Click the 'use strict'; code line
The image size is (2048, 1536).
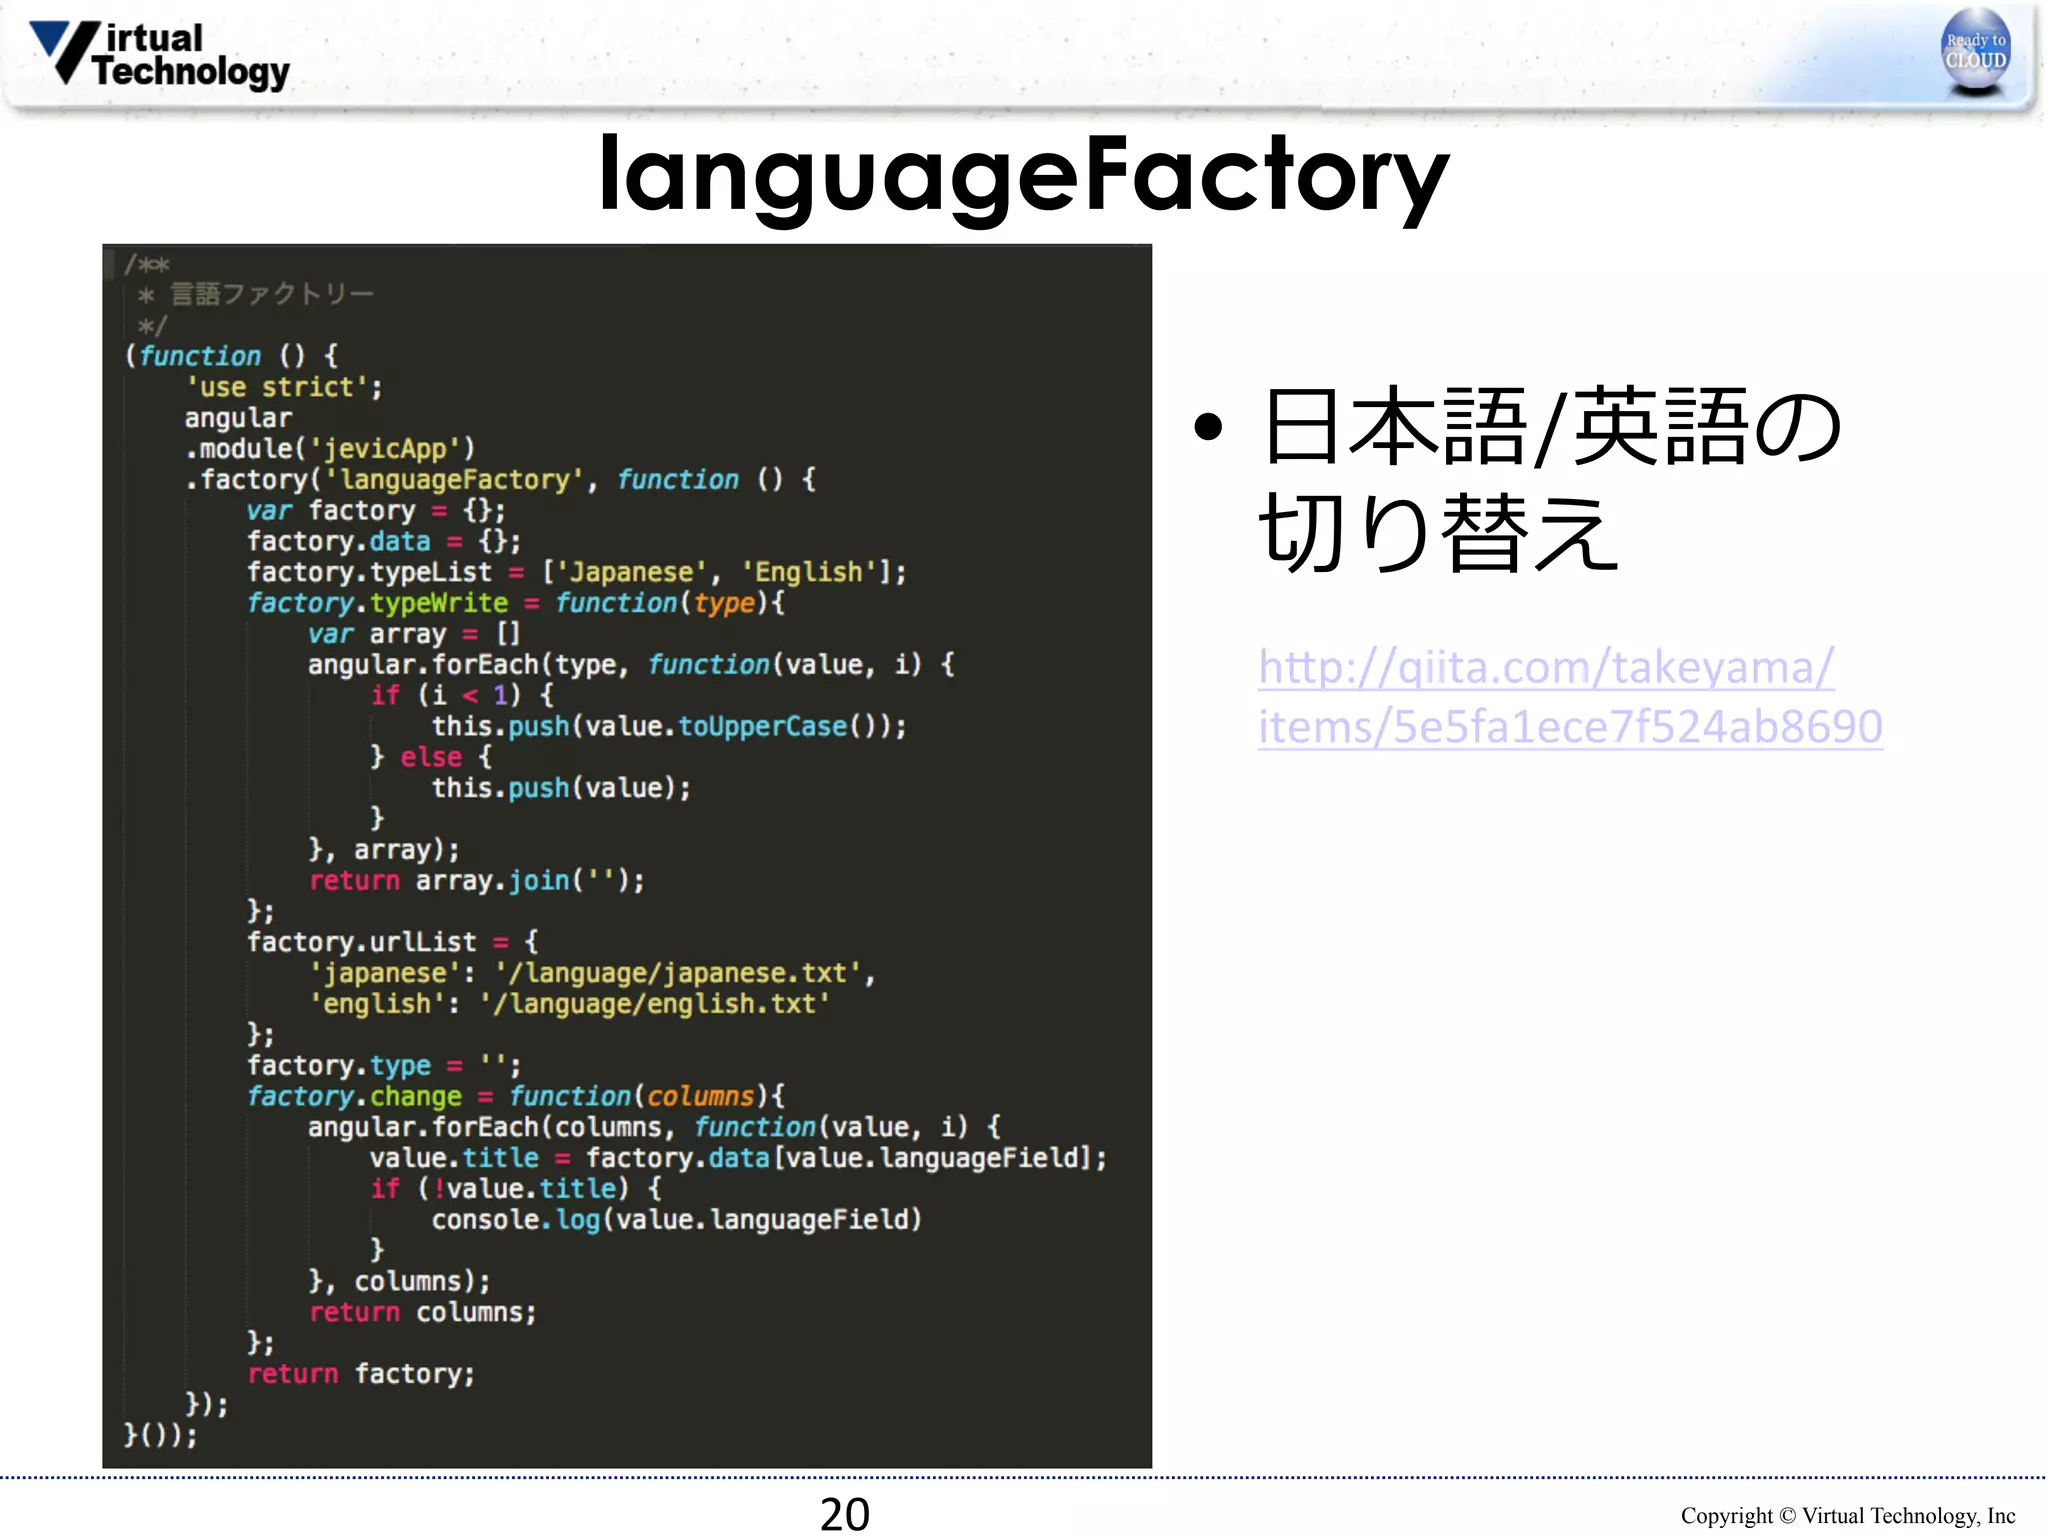pyautogui.click(x=284, y=387)
